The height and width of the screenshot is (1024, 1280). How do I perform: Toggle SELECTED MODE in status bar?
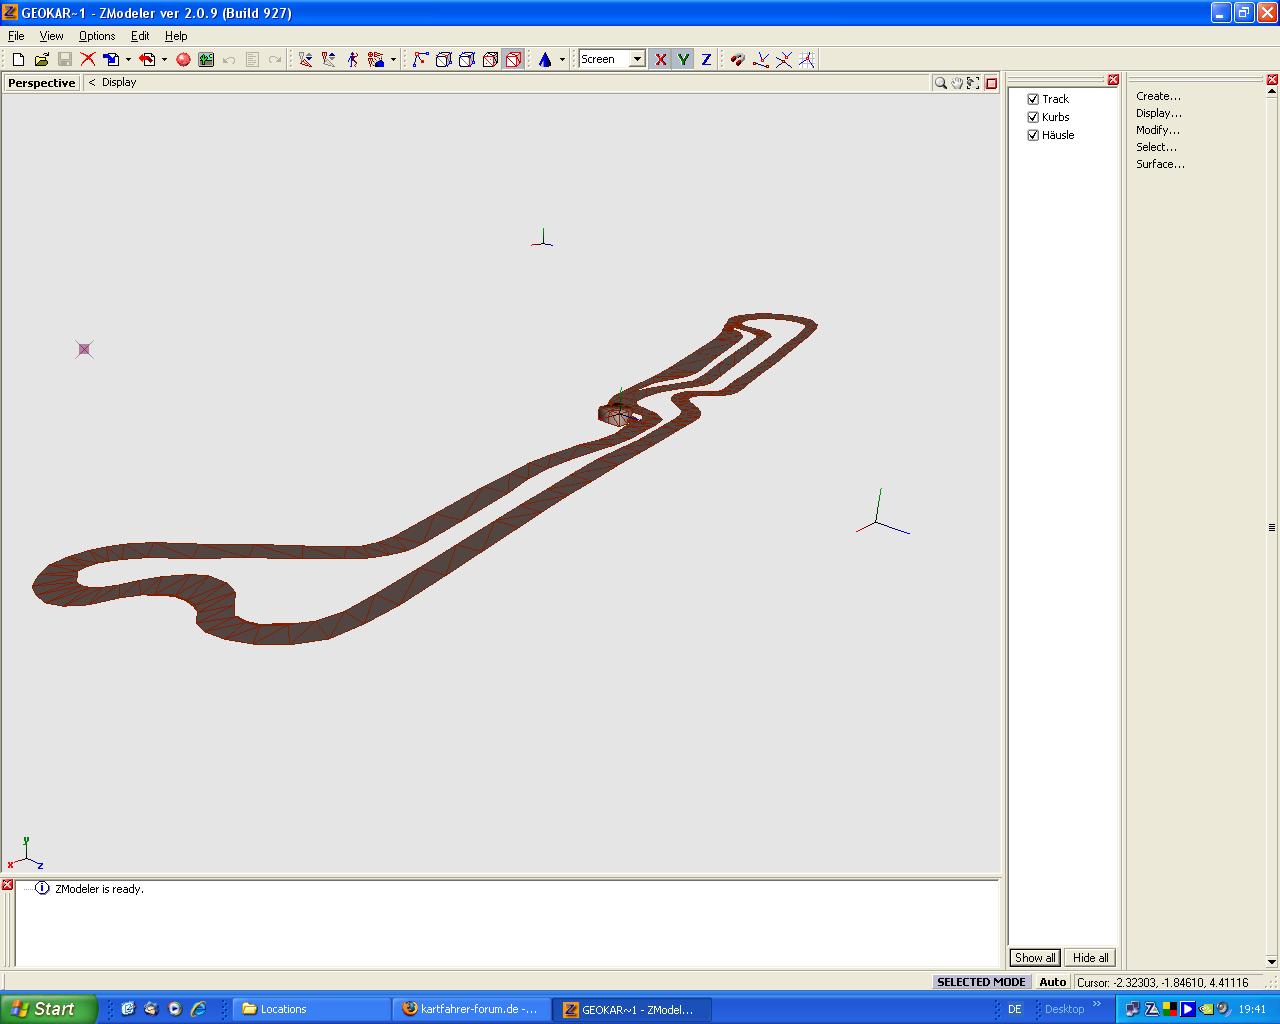[981, 982]
